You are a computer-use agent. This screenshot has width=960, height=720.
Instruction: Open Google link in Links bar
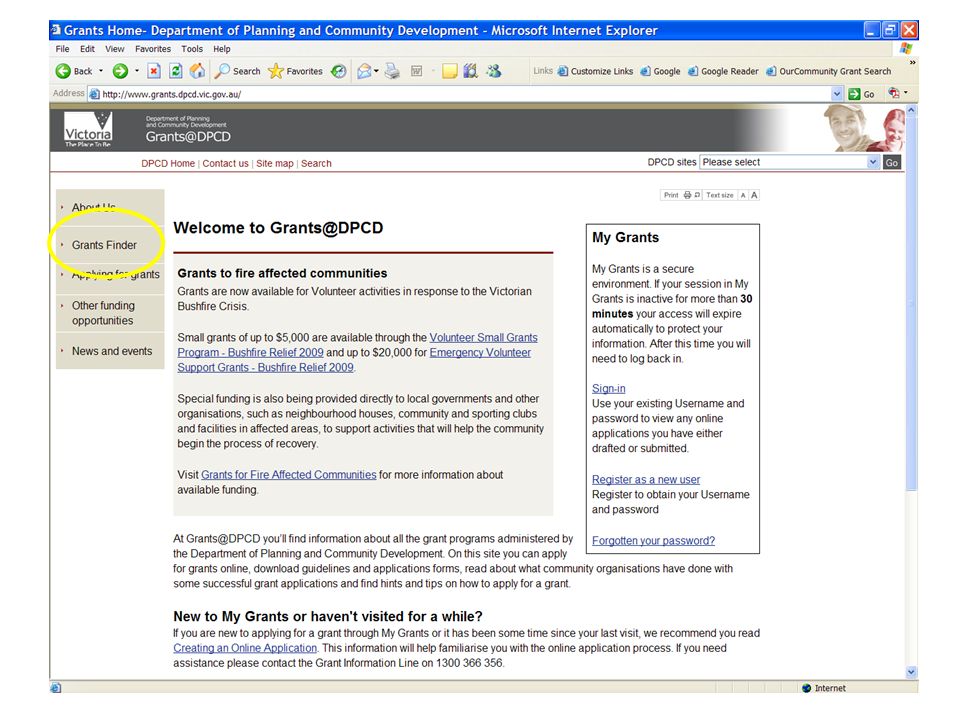click(661, 71)
